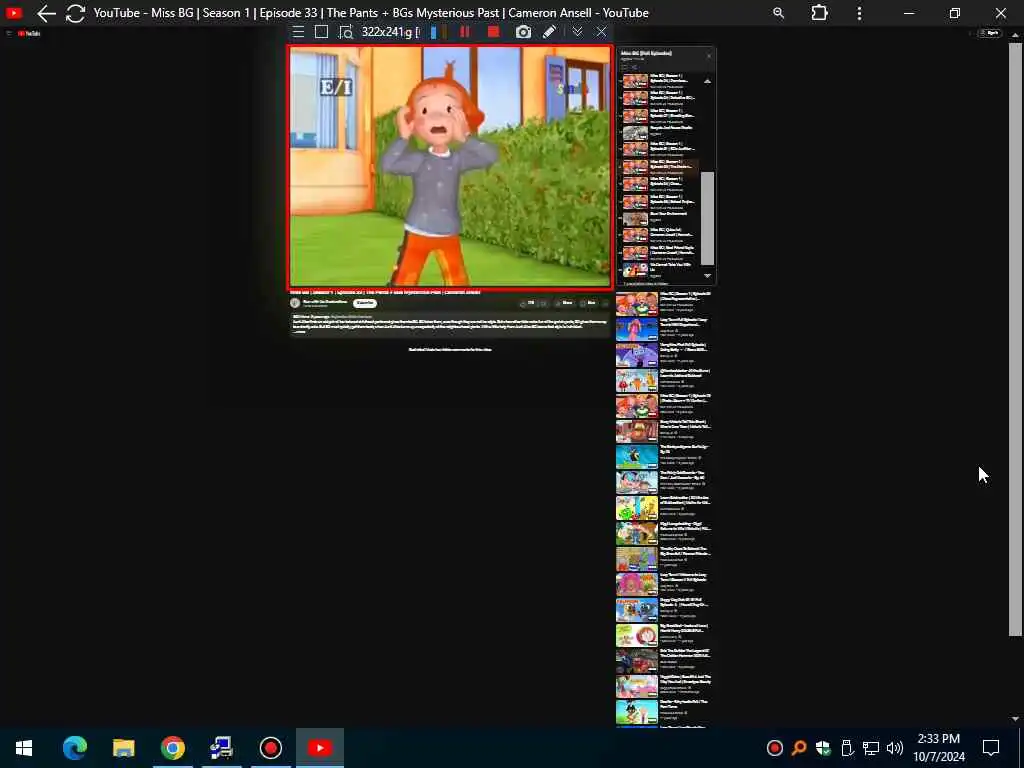
Task: Open the title bar zoom/search icon
Action: pos(778,13)
